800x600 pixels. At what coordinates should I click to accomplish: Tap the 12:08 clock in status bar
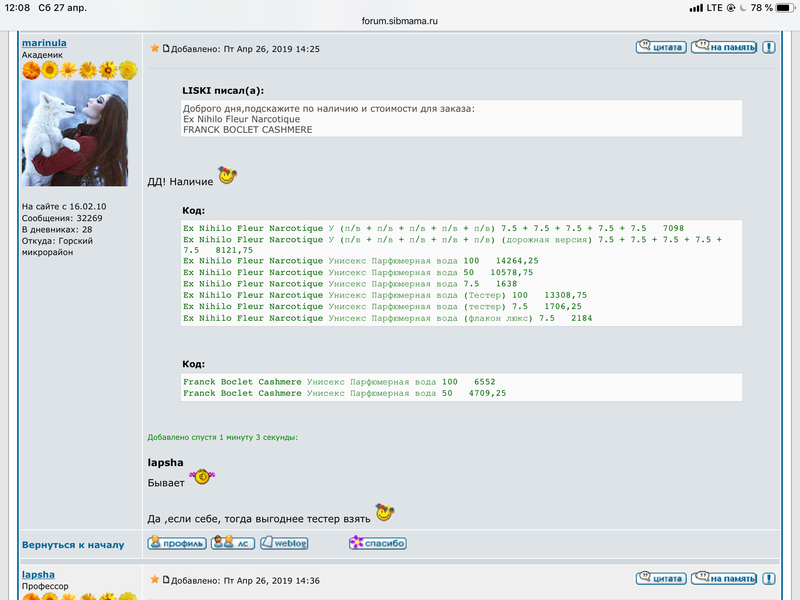tap(17, 8)
